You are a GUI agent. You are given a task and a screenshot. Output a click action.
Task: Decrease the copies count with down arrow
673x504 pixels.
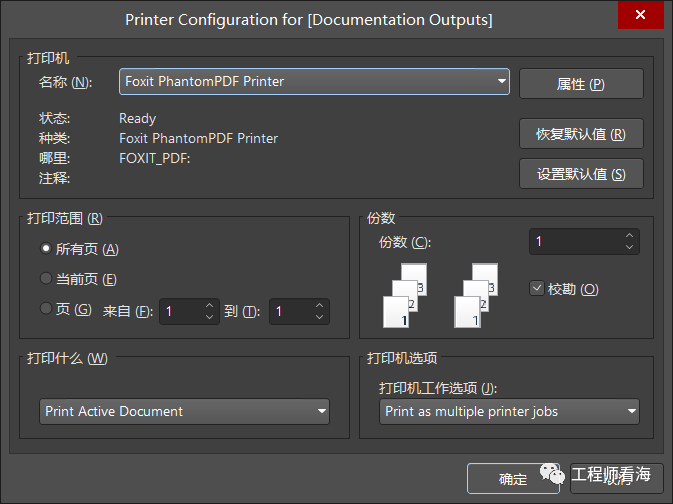point(629,247)
